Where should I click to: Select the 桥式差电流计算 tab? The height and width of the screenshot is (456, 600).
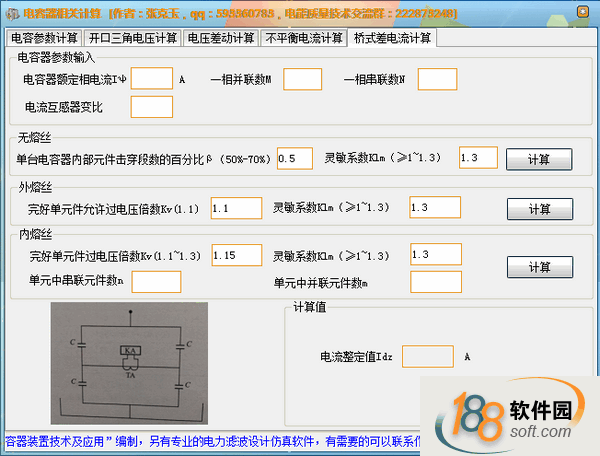coord(392,38)
